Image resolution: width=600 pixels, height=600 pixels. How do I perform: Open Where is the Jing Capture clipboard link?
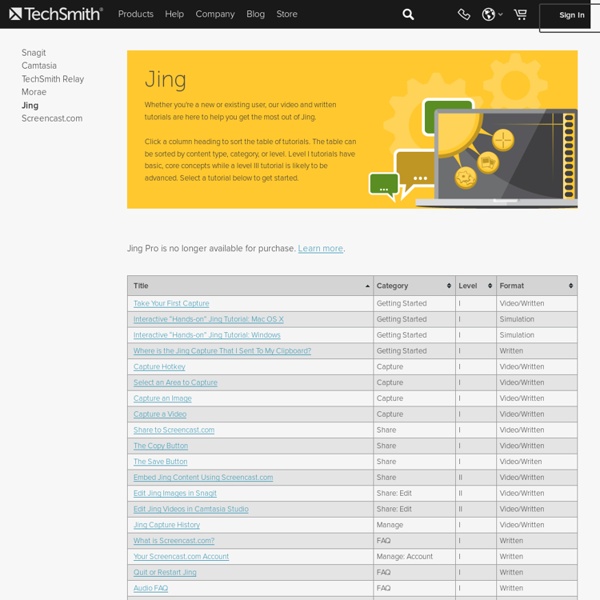222,351
